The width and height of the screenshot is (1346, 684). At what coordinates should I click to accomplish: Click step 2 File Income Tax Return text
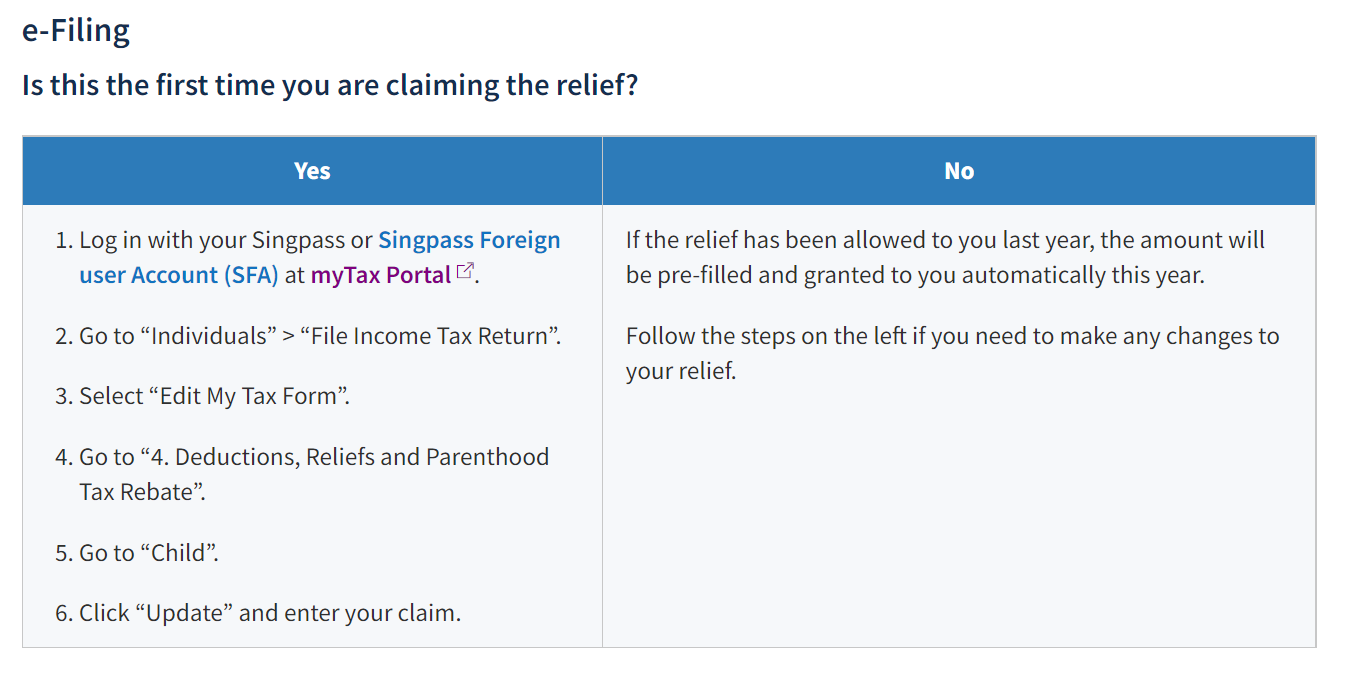point(308,336)
